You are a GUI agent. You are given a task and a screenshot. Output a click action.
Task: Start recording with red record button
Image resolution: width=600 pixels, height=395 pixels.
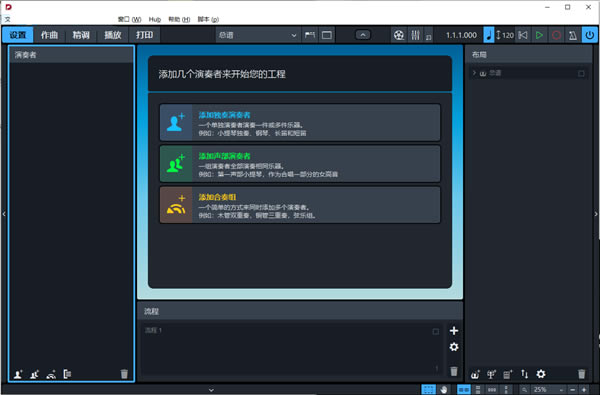tap(556, 35)
